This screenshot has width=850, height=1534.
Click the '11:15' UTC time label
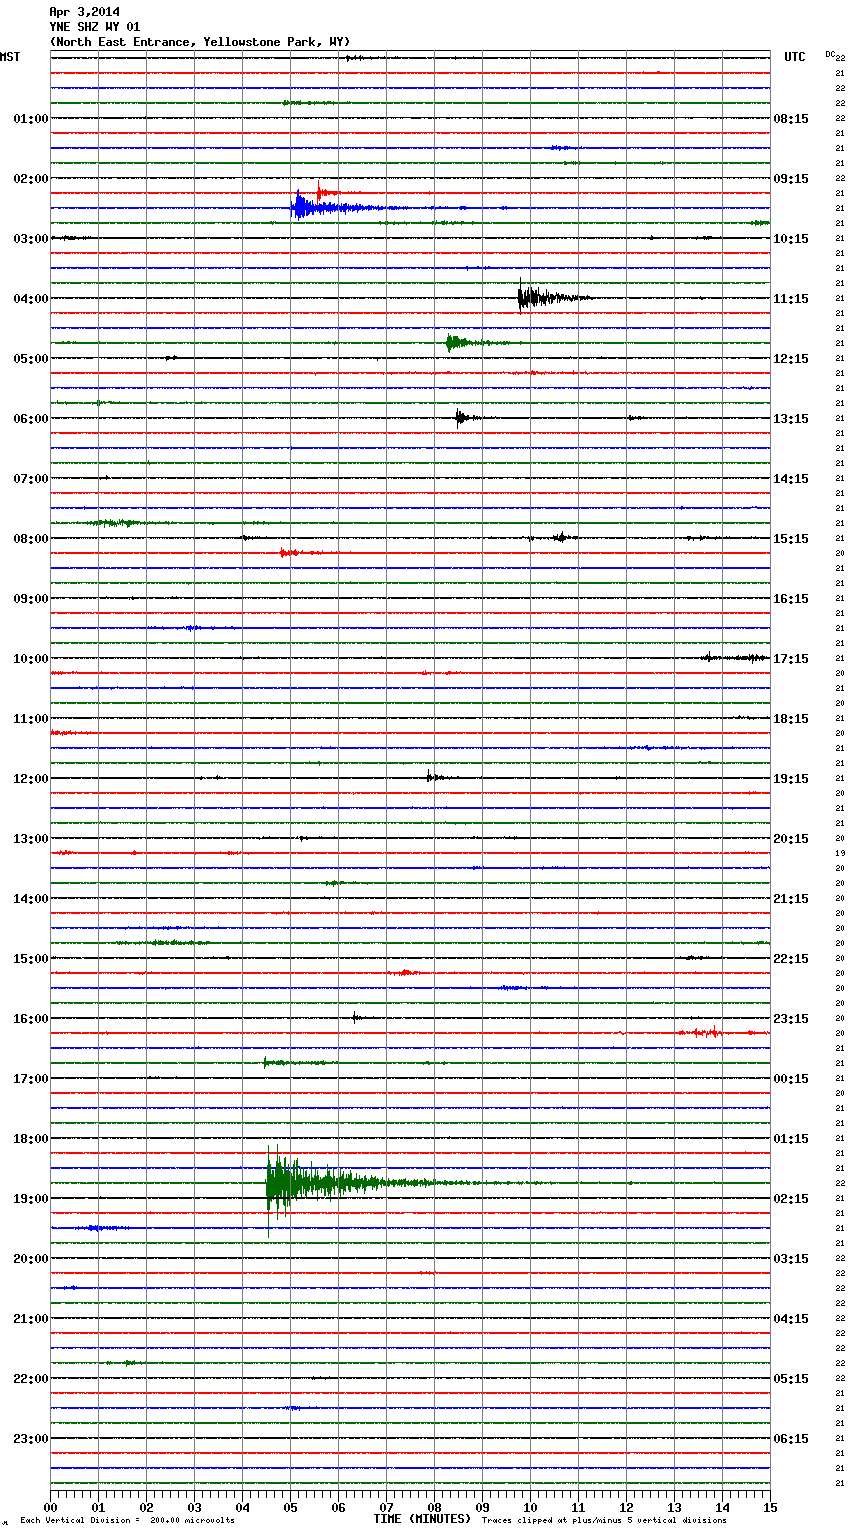pos(791,299)
